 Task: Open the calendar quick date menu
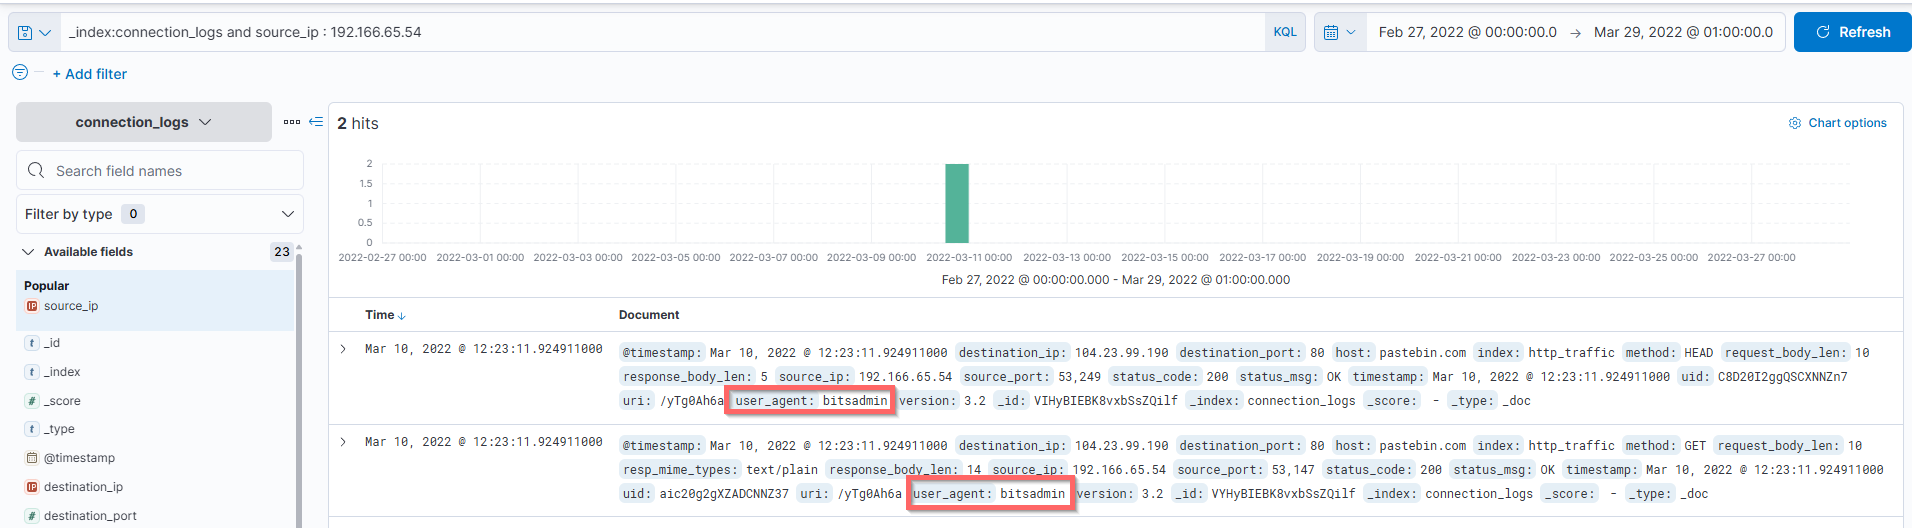(1340, 32)
